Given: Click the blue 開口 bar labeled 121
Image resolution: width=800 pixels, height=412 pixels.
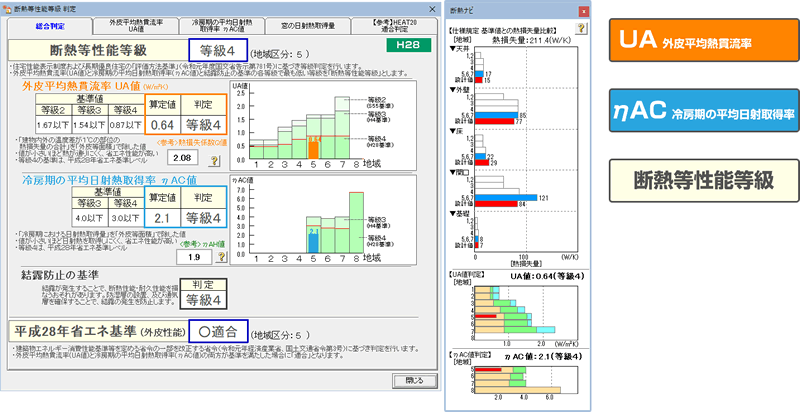Looking at the screenshot, I should (506, 198).
